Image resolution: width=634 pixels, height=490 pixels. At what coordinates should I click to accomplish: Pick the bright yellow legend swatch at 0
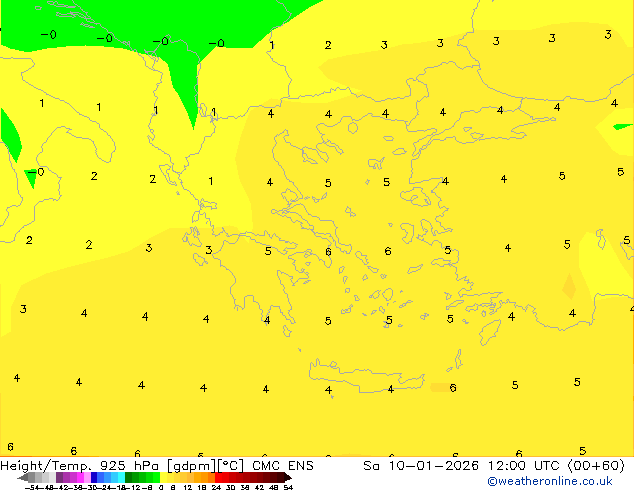[x=163, y=477]
